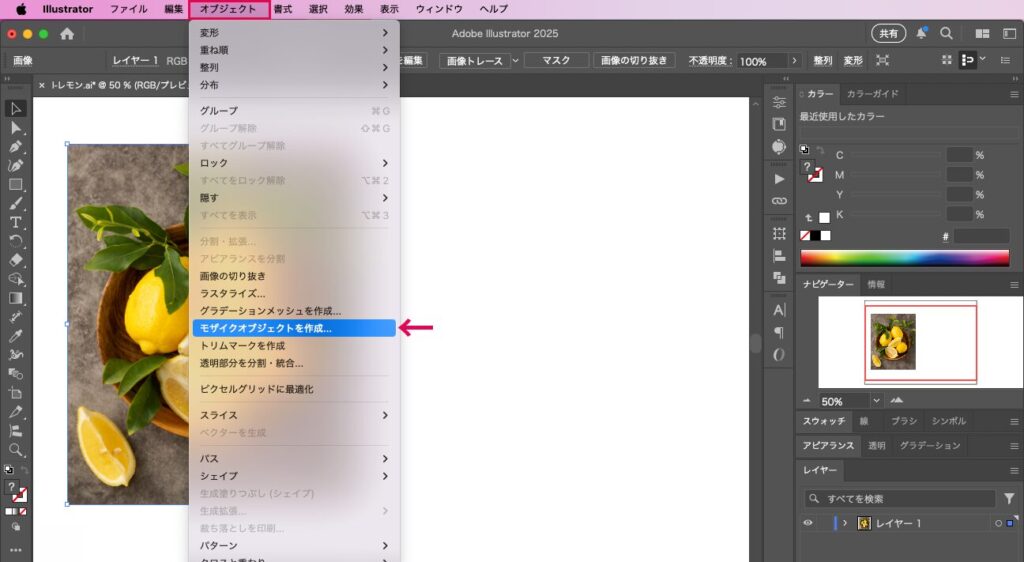
Task: Click the 変形 link in control bar
Action: click(x=853, y=61)
